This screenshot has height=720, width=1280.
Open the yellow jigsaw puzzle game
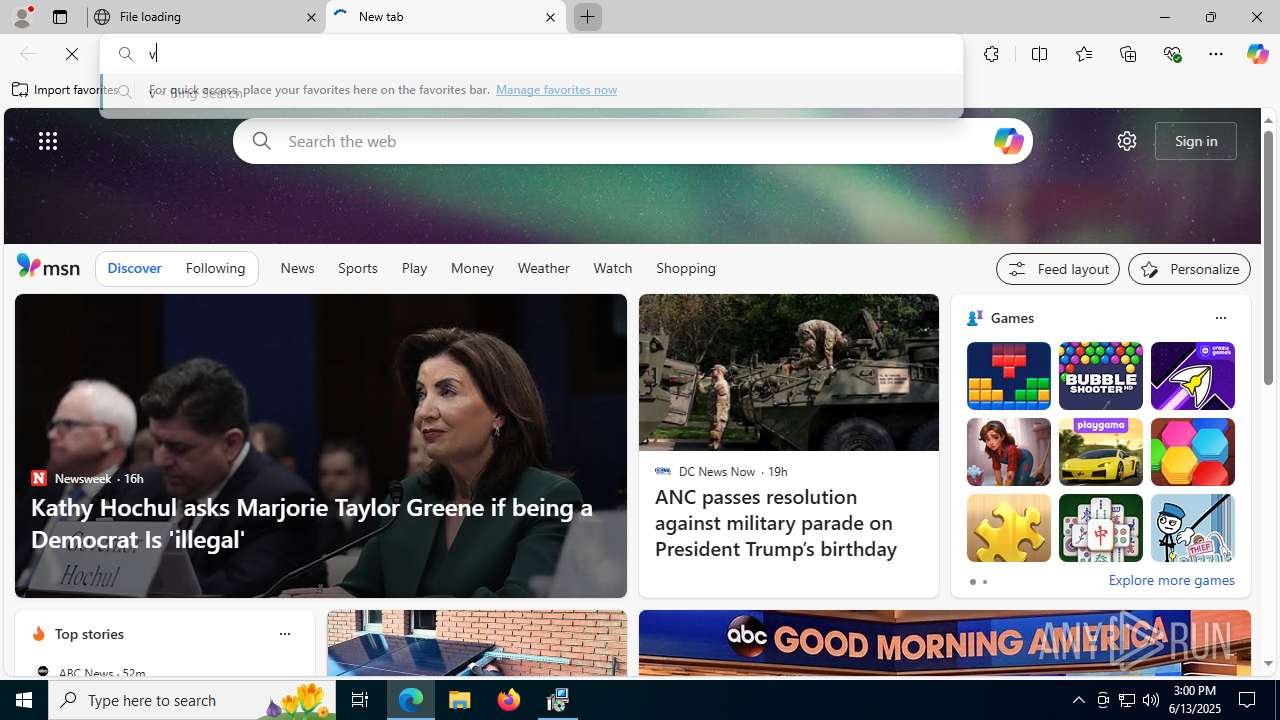tap(1008, 528)
